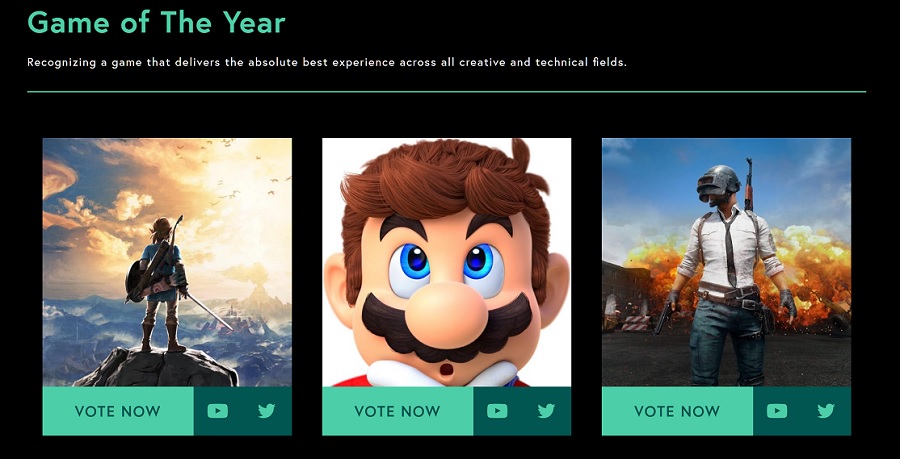
Task: Vote now for the Zelda game
Action: [118, 411]
